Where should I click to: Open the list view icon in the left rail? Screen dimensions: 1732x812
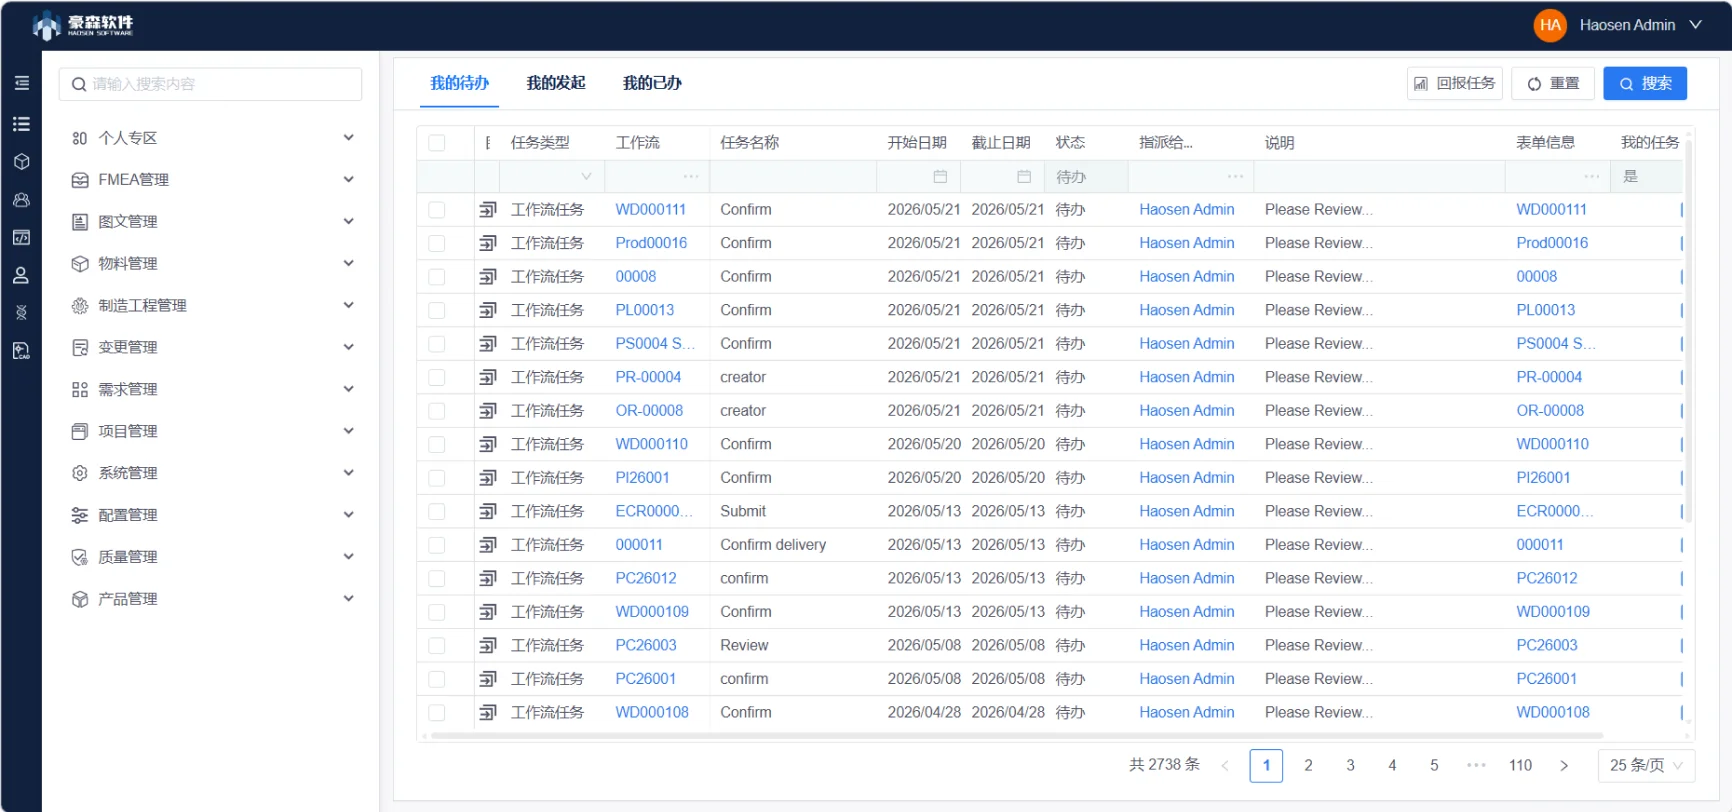(x=21, y=124)
